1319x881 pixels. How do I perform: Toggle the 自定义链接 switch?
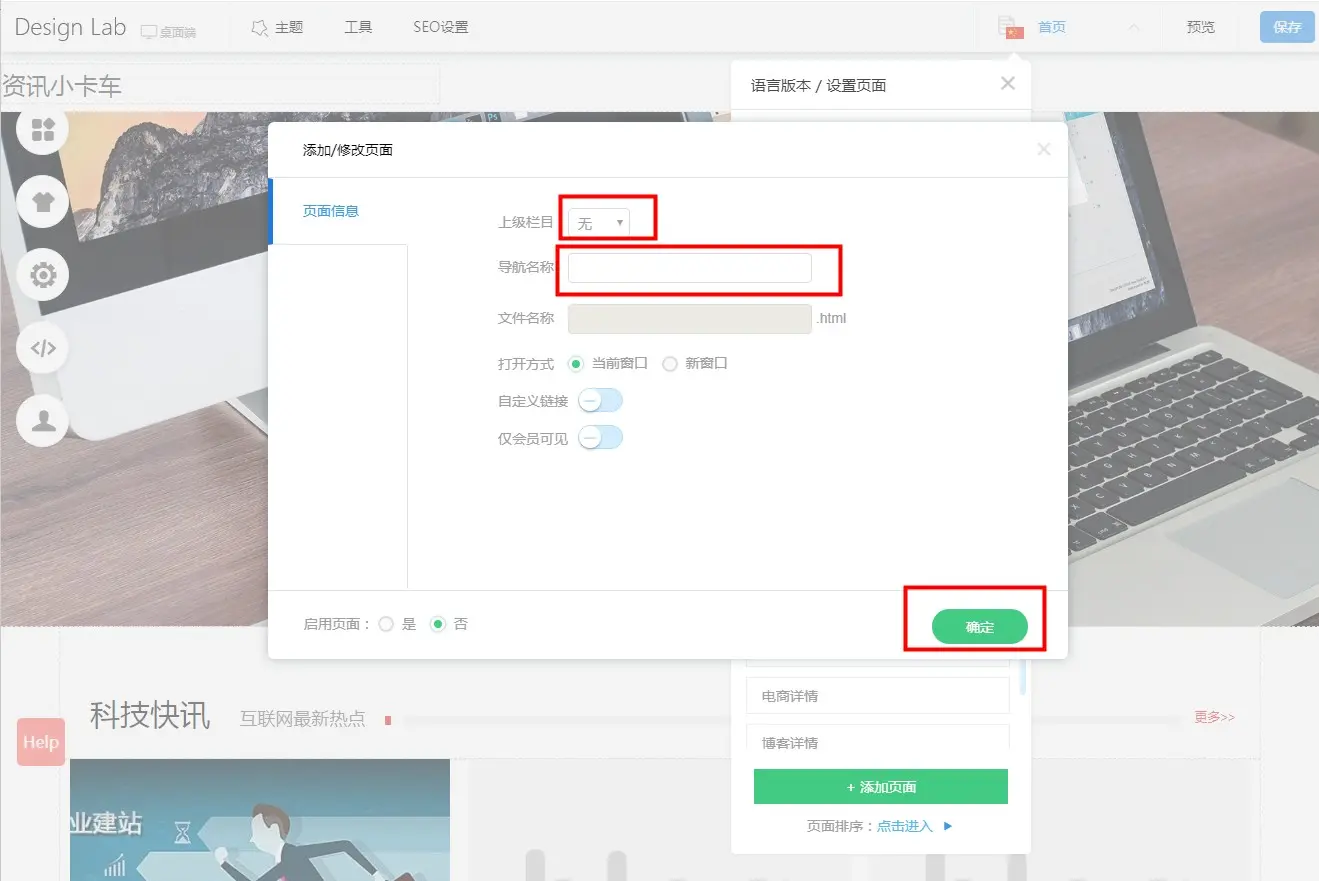coord(600,401)
